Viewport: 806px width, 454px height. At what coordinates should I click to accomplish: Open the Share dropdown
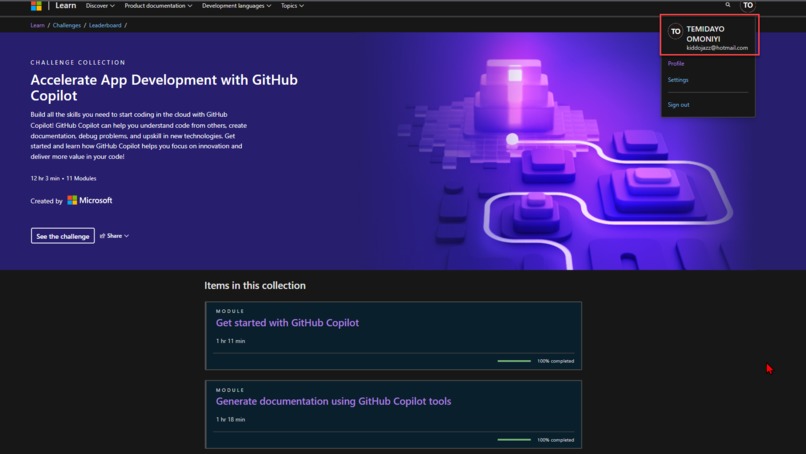pyautogui.click(x=114, y=235)
